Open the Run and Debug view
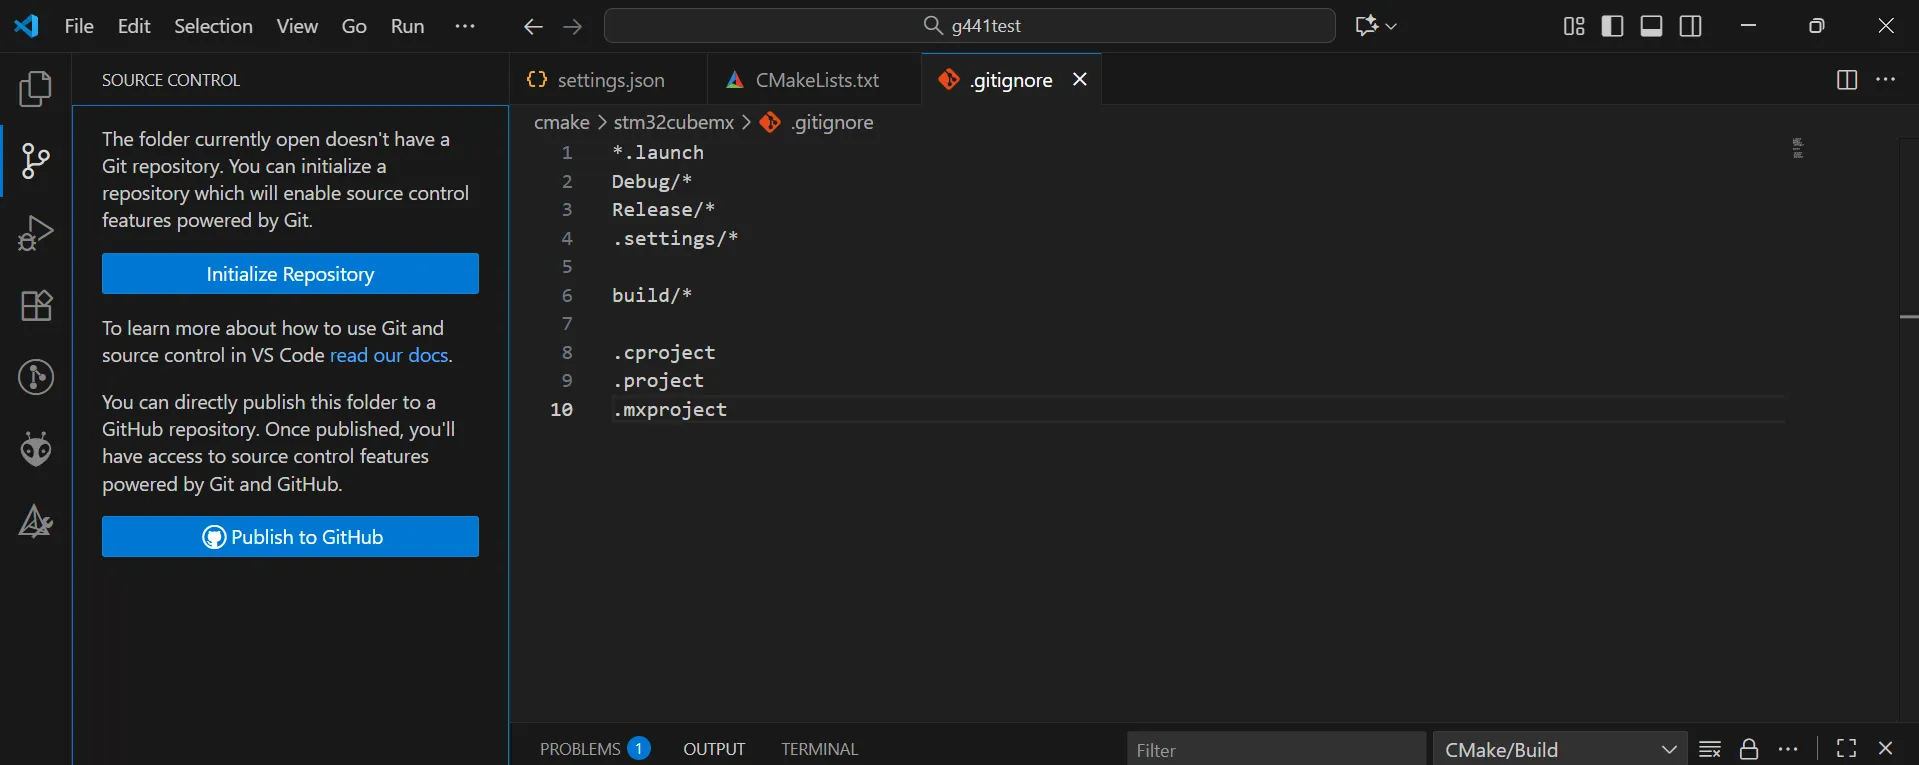The height and width of the screenshot is (765, 1919). tap(36, 233)
